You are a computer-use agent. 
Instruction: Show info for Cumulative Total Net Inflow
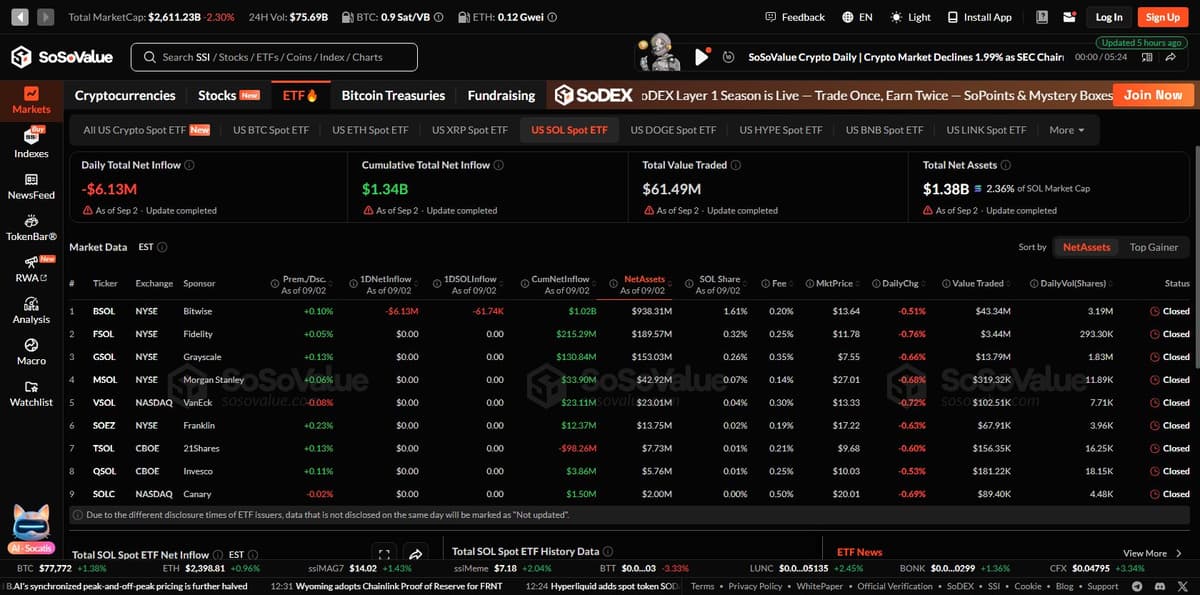click(x=499, y=165)
